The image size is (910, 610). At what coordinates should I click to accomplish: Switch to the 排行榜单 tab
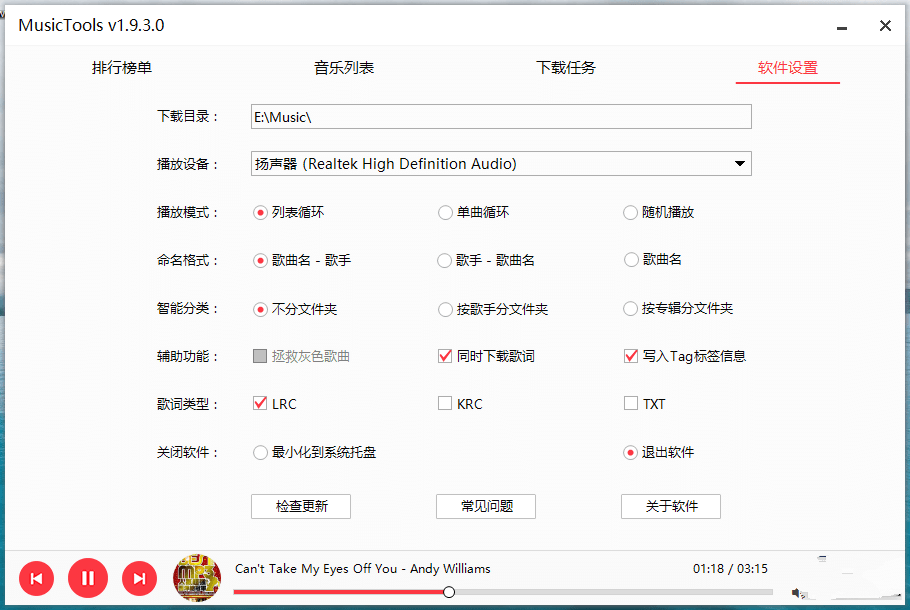[122, 68]
